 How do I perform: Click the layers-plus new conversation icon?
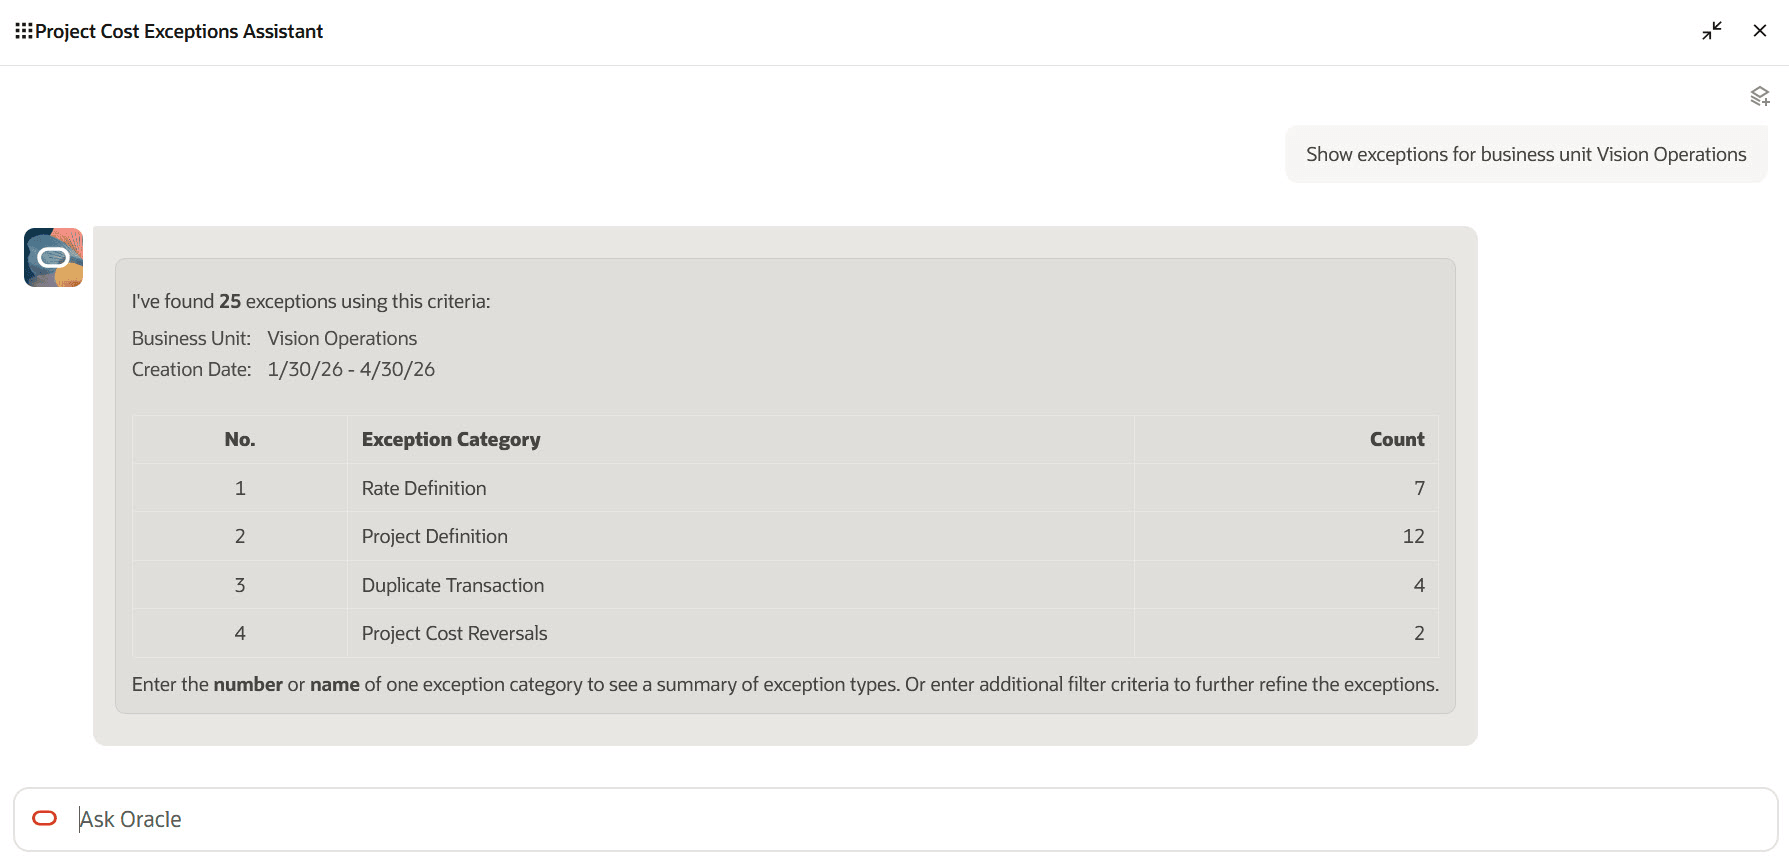[1760, 96]
